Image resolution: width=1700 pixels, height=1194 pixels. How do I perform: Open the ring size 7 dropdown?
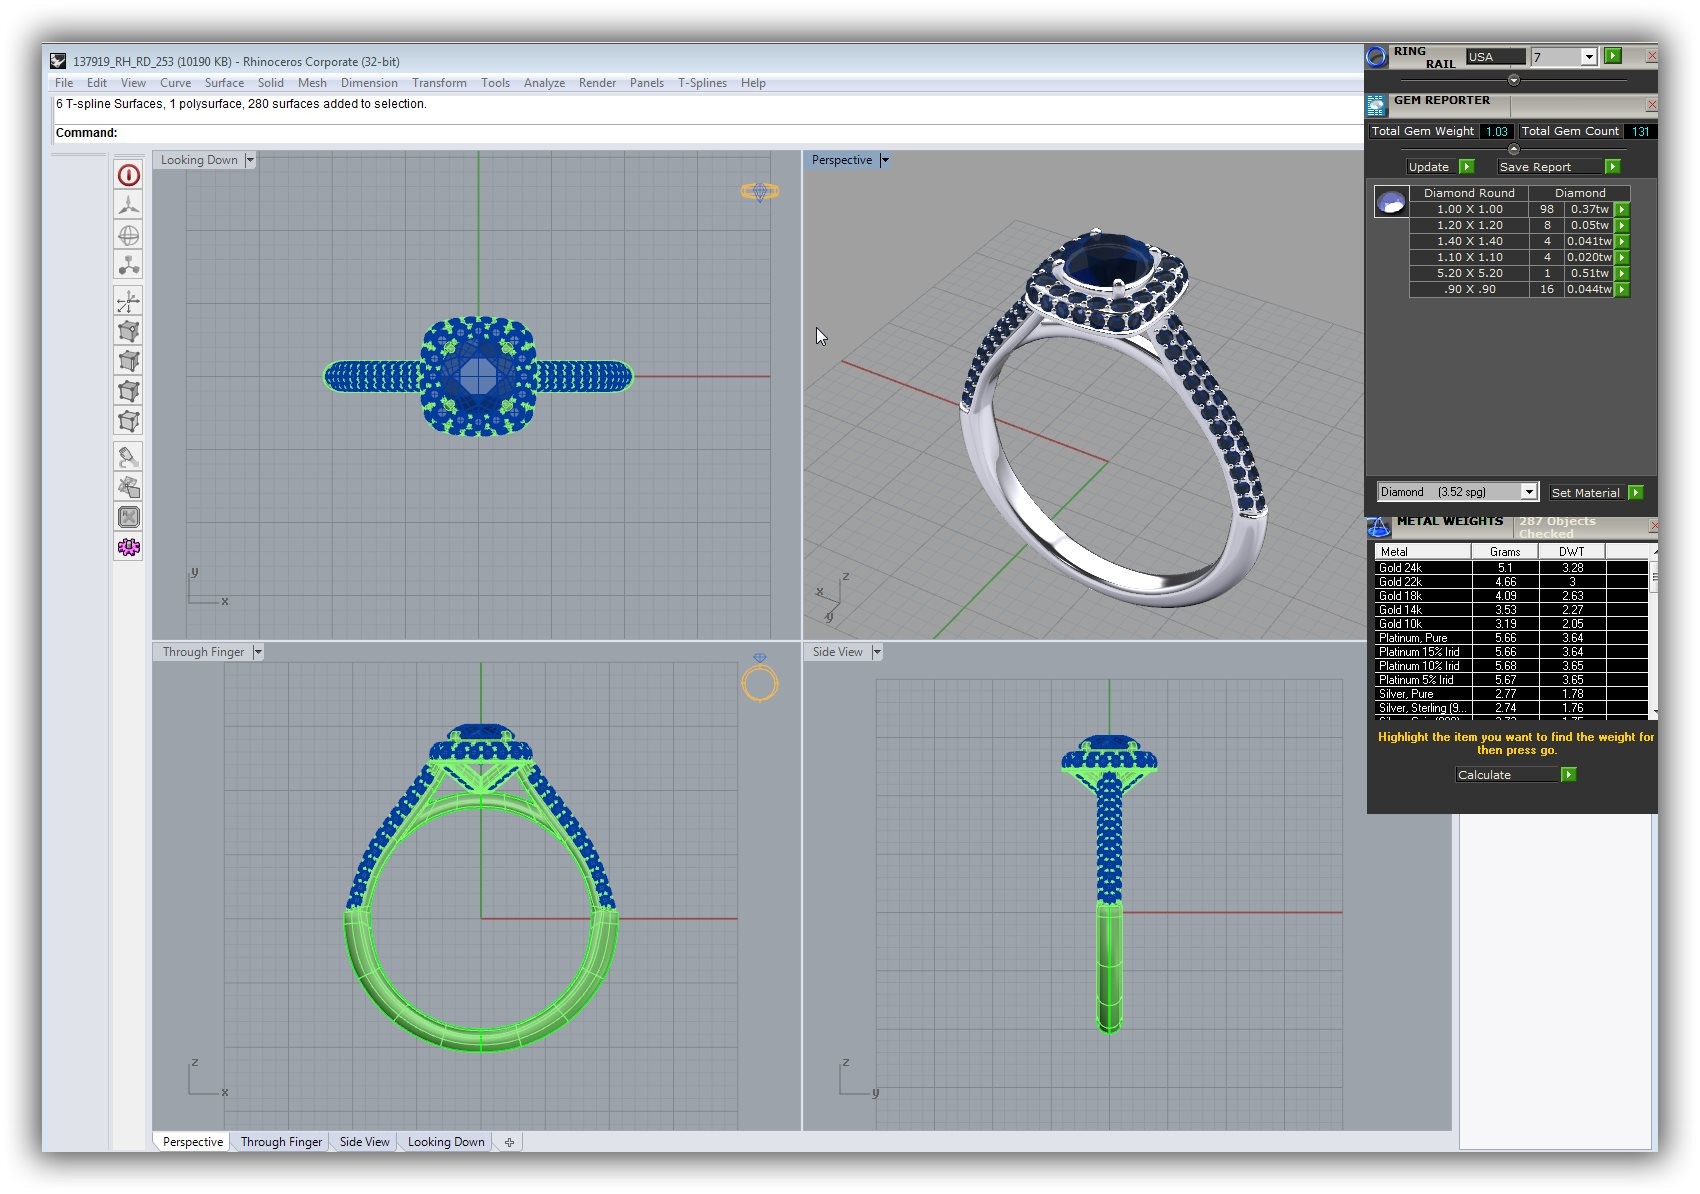[x=1588, y=57]
